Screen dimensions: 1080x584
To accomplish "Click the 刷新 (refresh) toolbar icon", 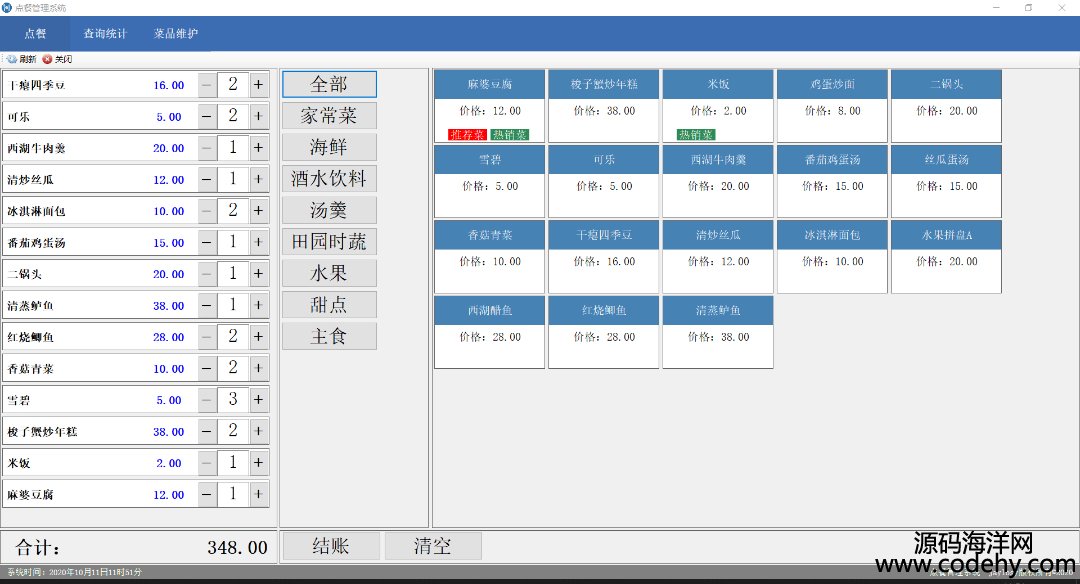I will [x=12, y=59].
